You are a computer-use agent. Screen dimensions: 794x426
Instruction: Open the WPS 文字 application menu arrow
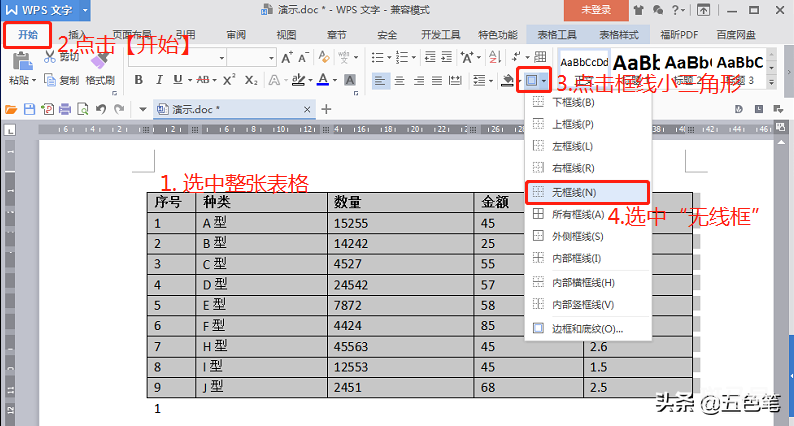click(x=85, y=10)
